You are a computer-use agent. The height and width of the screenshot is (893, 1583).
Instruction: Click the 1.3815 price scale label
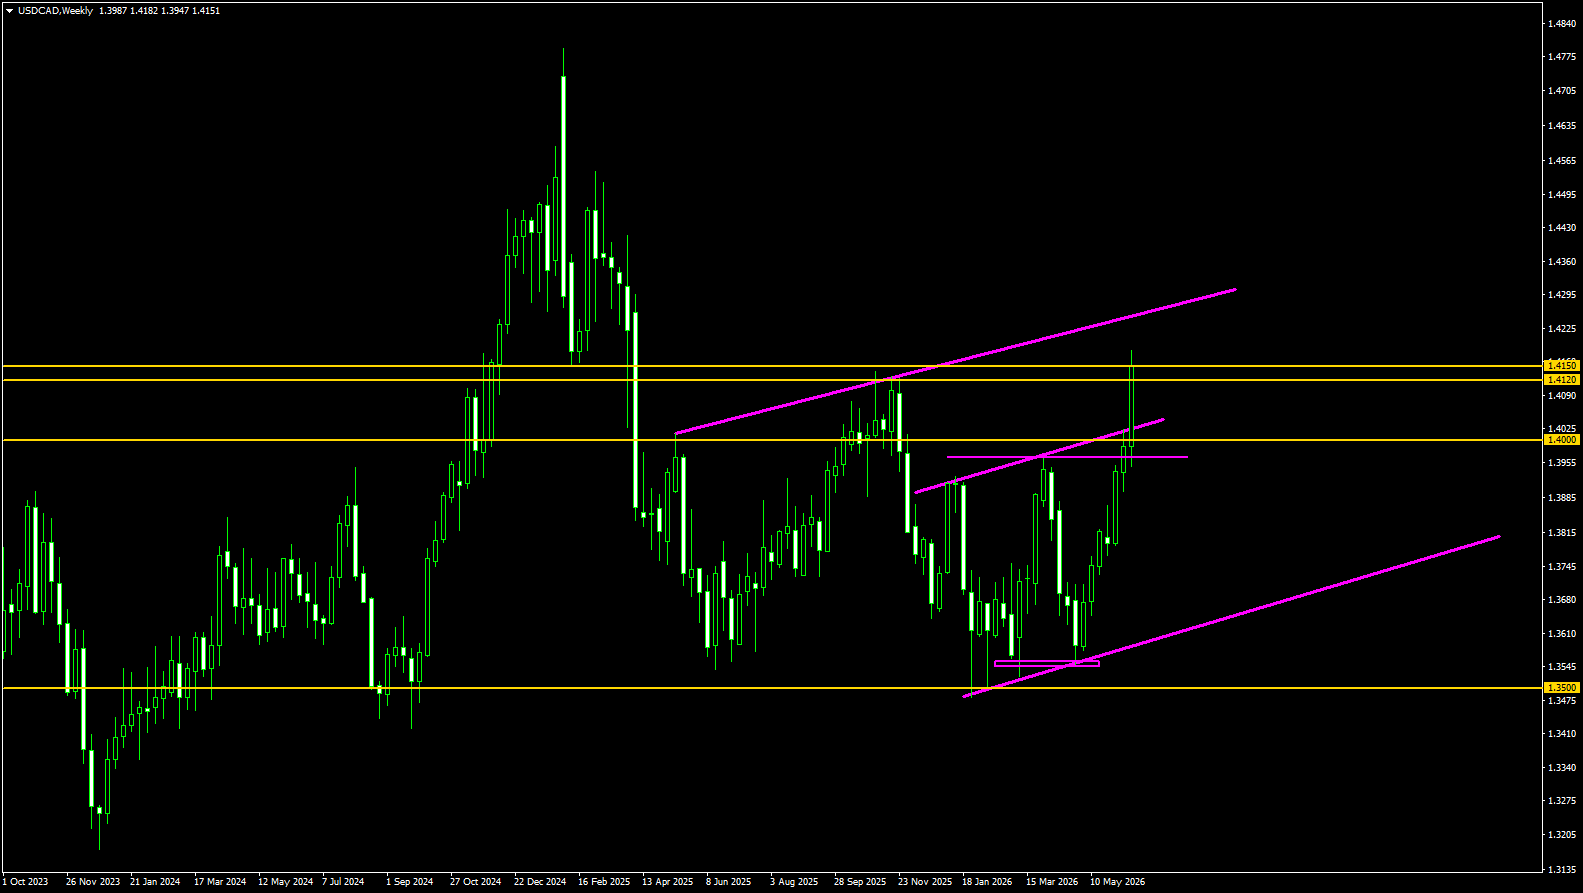pyautogui.click(x=1562, y=533)
